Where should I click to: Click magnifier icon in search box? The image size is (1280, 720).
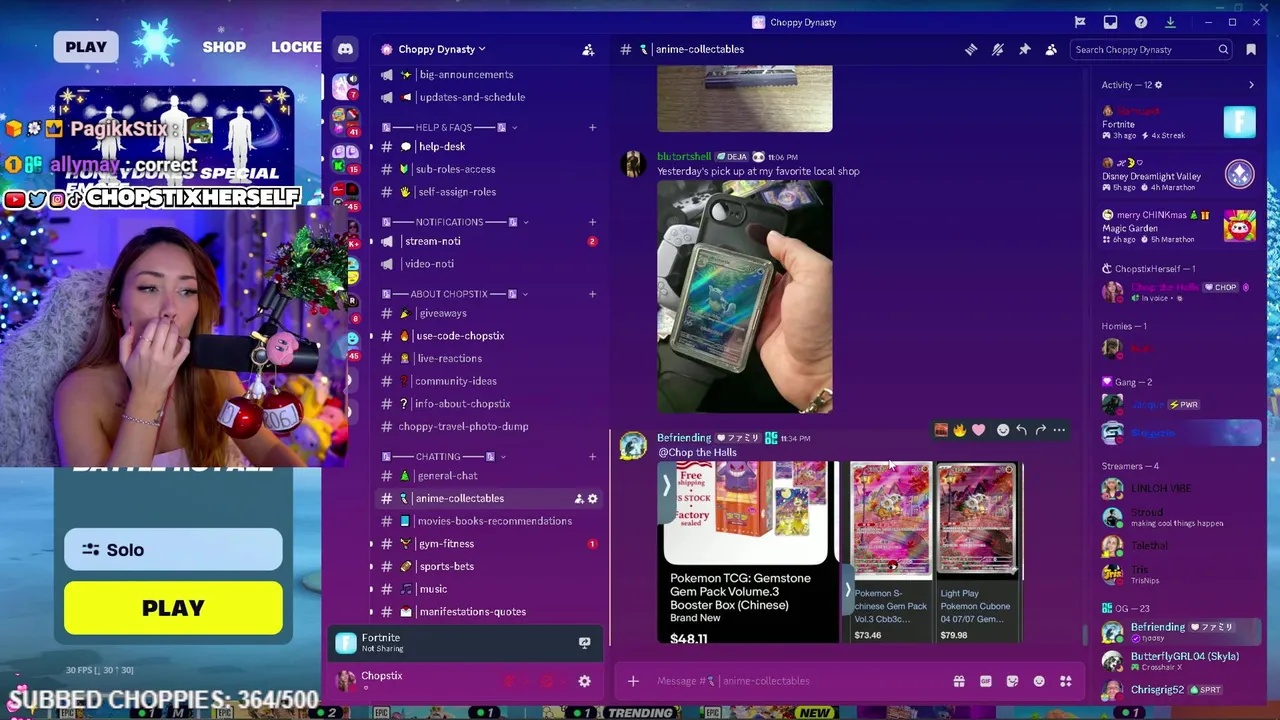pos(1223,49)
